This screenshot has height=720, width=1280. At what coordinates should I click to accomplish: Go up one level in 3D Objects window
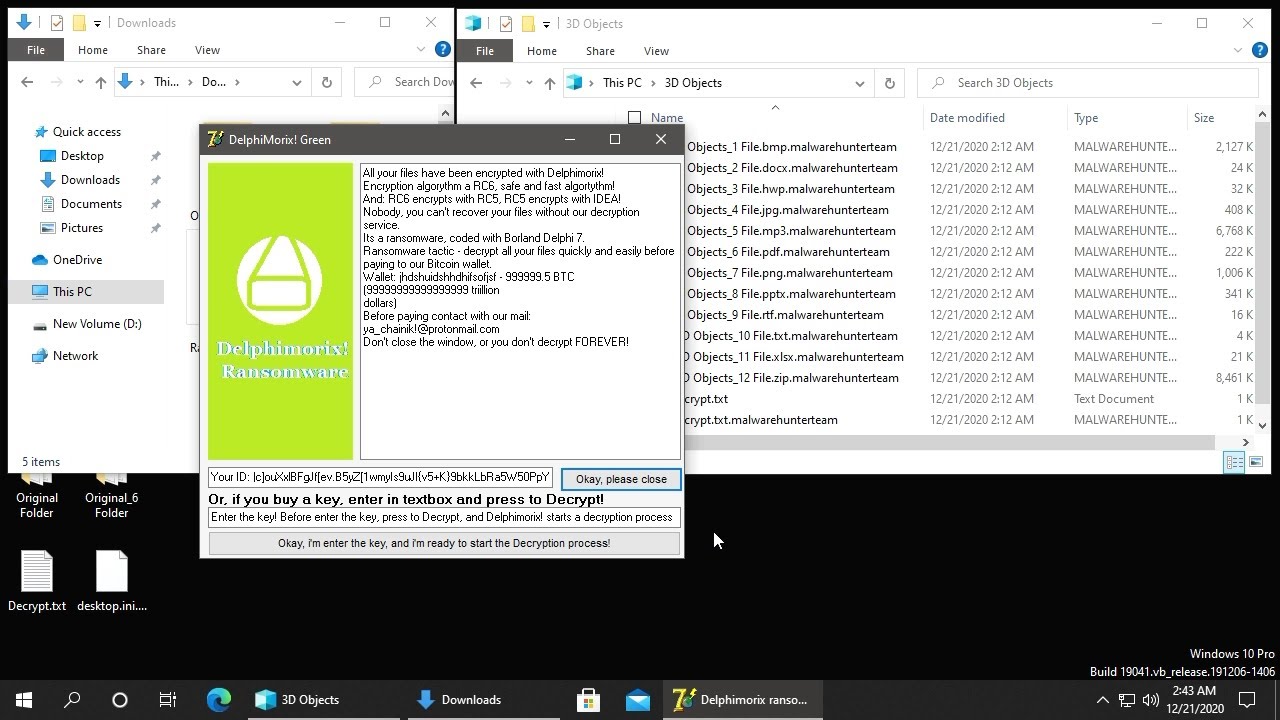549,83
